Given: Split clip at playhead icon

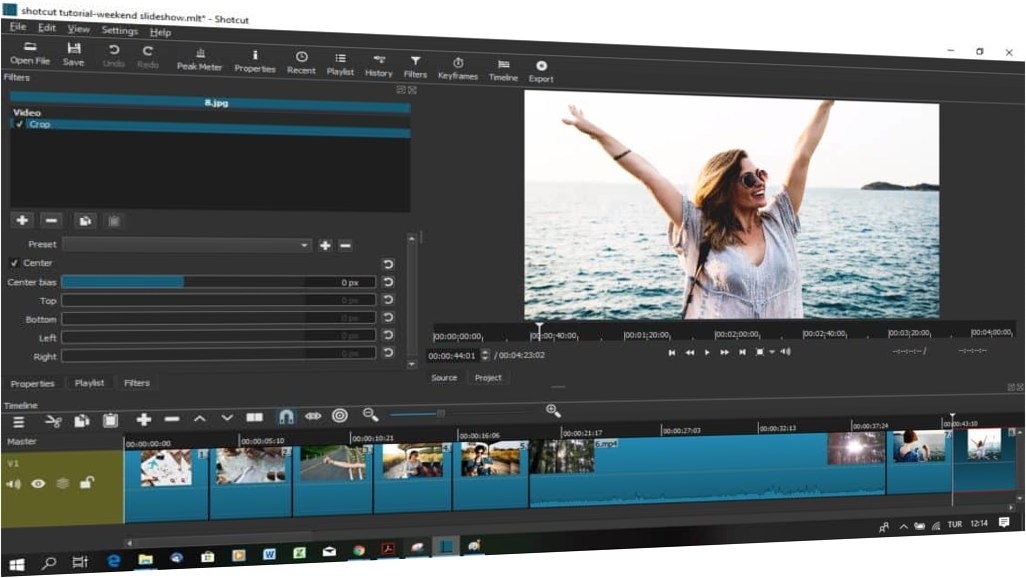Looking at the screenshot, I should point(254,417).
